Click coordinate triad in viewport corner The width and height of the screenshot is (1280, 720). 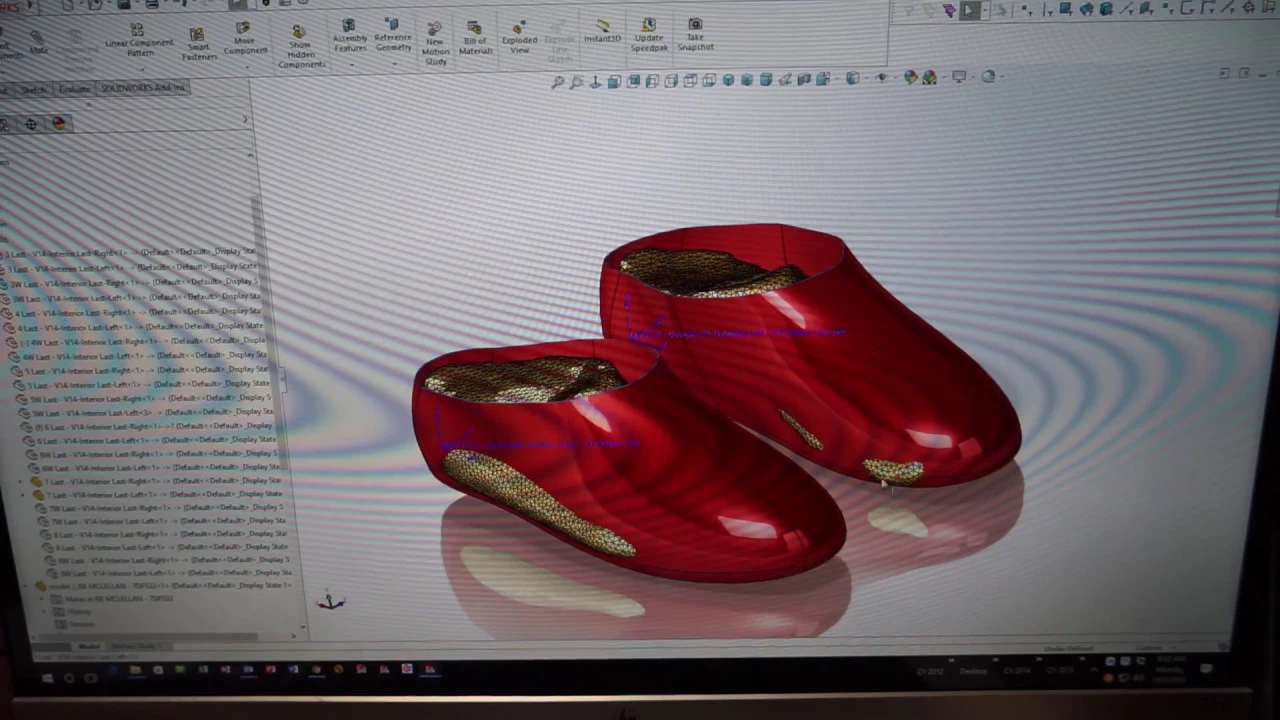(x=330, y=601)
